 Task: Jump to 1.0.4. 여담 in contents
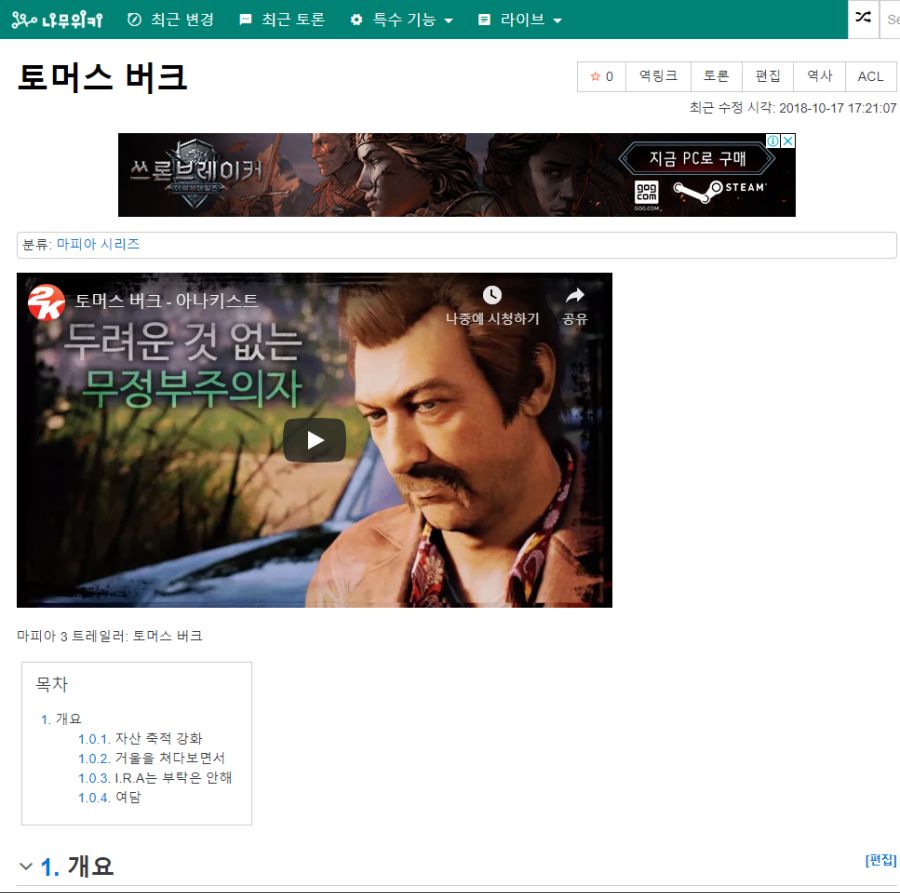pyautogui.click(x=109, y=797)
